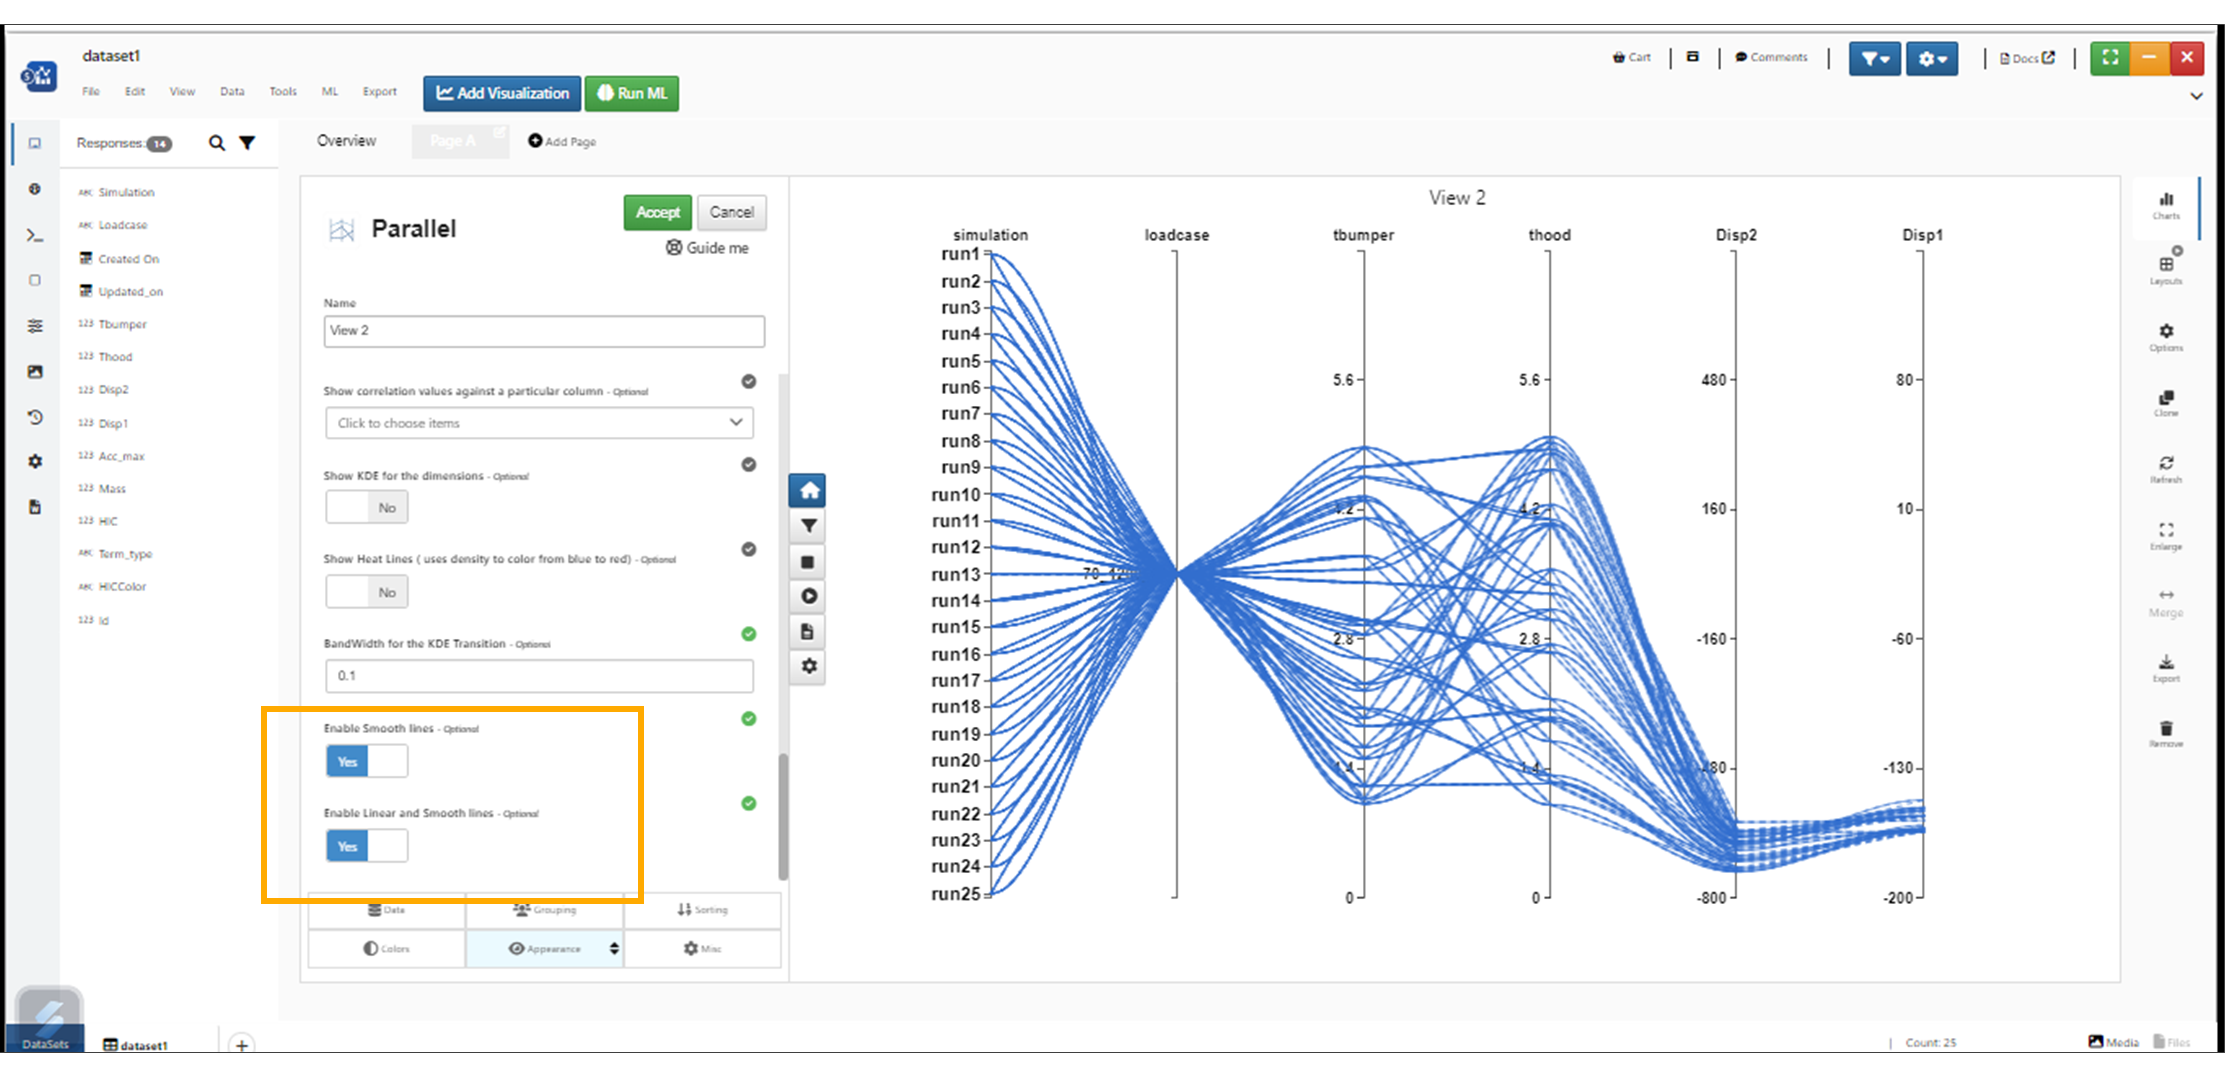This screenshot has height=1067, width=2233.
Task: Toggle Enable Linear and Smooth lines switch
Action: [366, 846]
